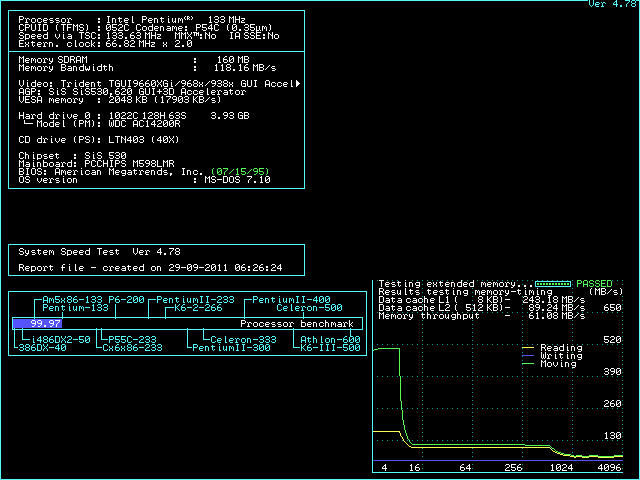This screenshot has width=640, height=480.
Task: Click the blue 99.97 benchmark score bar
Action: click(38, 324)
